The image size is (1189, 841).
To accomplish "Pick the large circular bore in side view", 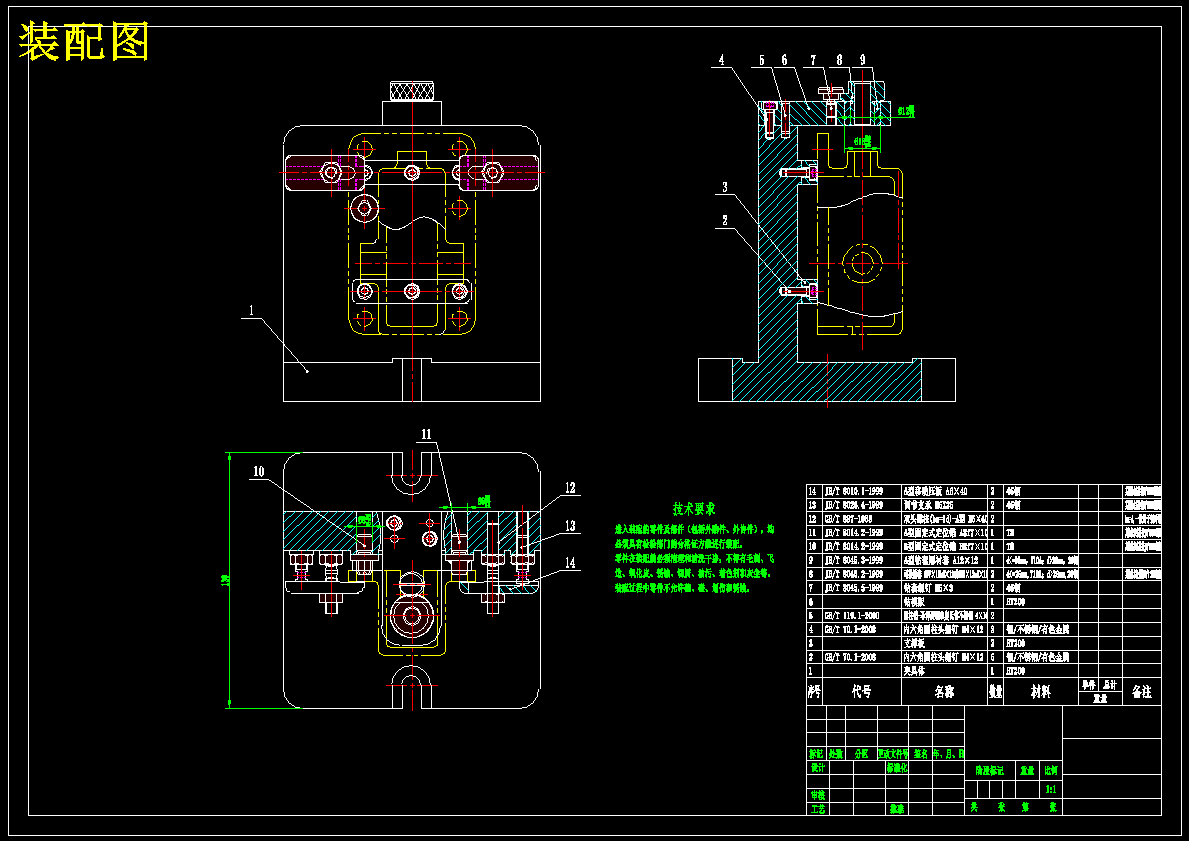I will (x=861, y=264).
